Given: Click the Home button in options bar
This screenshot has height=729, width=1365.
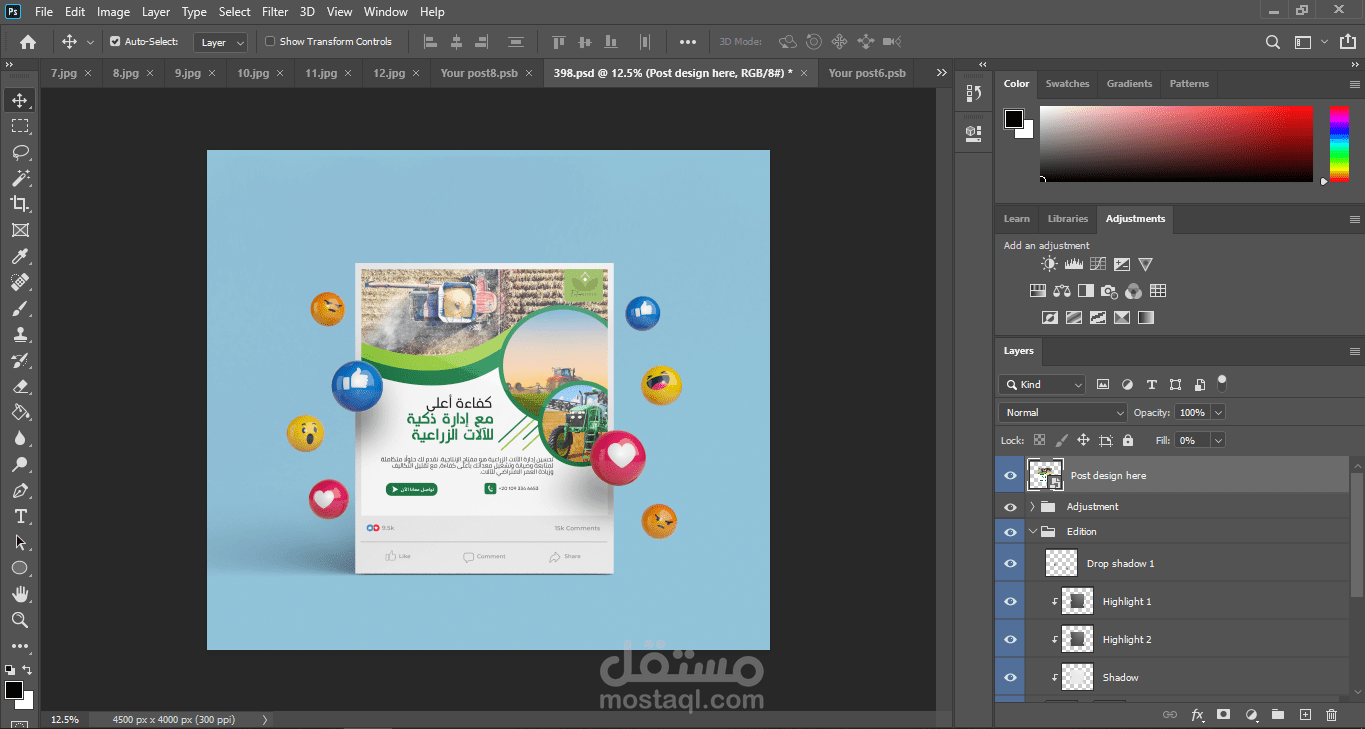Looking at the screenshot, I should tap(28, 42).
